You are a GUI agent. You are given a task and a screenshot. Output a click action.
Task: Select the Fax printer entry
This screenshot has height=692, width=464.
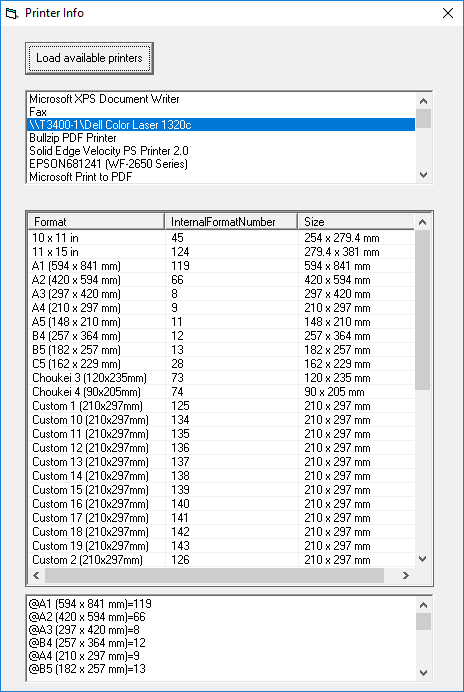(221, 112)
